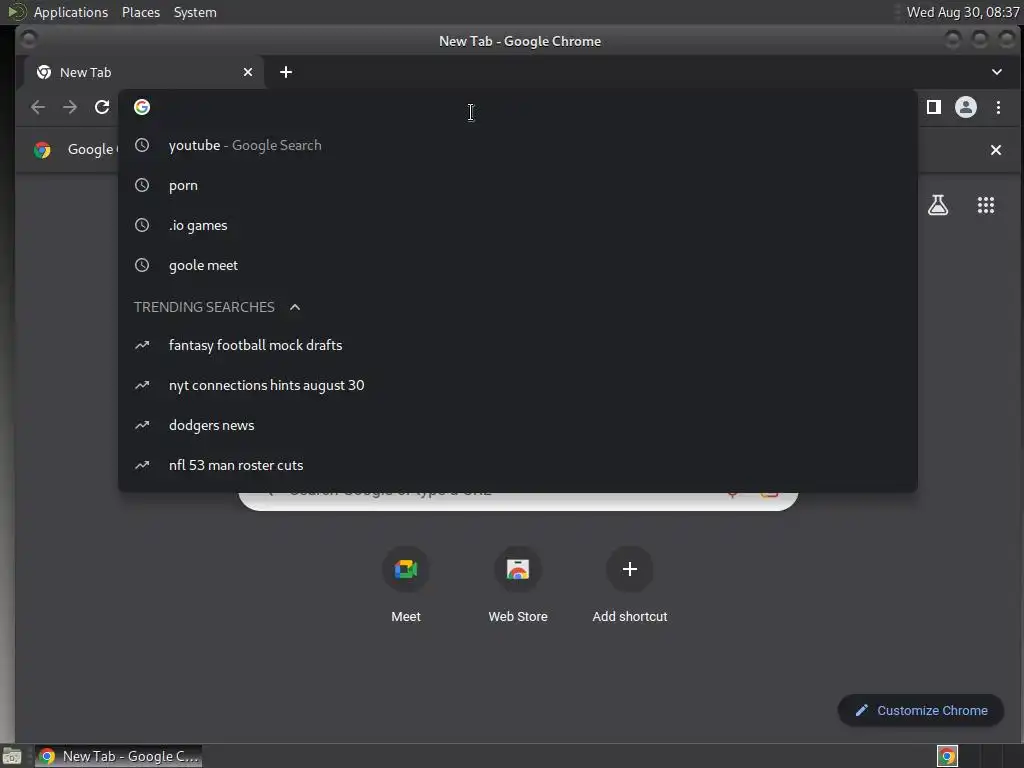Select the youtube search suggestion
Image resolution: width=1024 pixels, height=768 pixels.
pyautogui.click(x=517, y=145)
